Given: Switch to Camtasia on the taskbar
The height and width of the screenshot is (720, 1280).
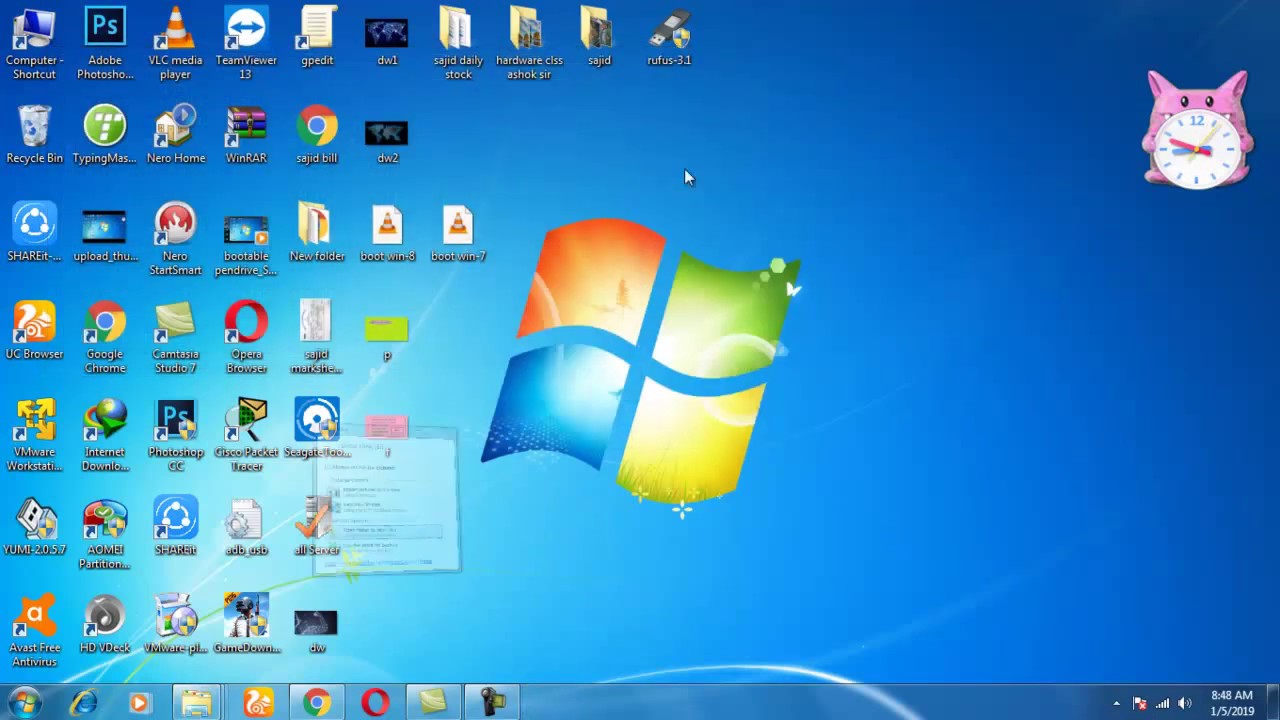Looking at the screenshot, I should 433,703.
